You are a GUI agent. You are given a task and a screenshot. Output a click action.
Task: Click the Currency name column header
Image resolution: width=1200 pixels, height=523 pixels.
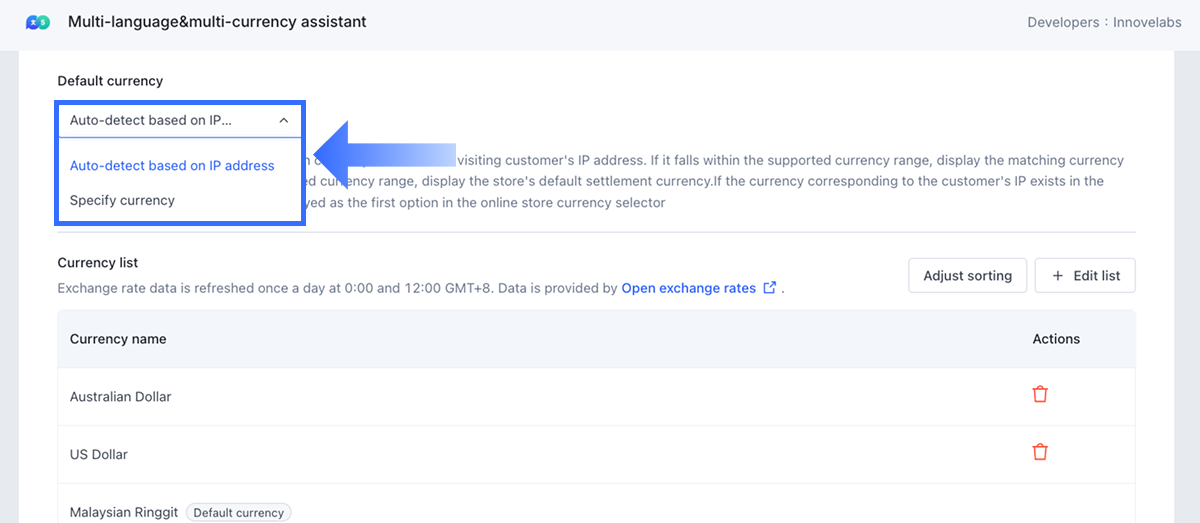tap(118, 339)
